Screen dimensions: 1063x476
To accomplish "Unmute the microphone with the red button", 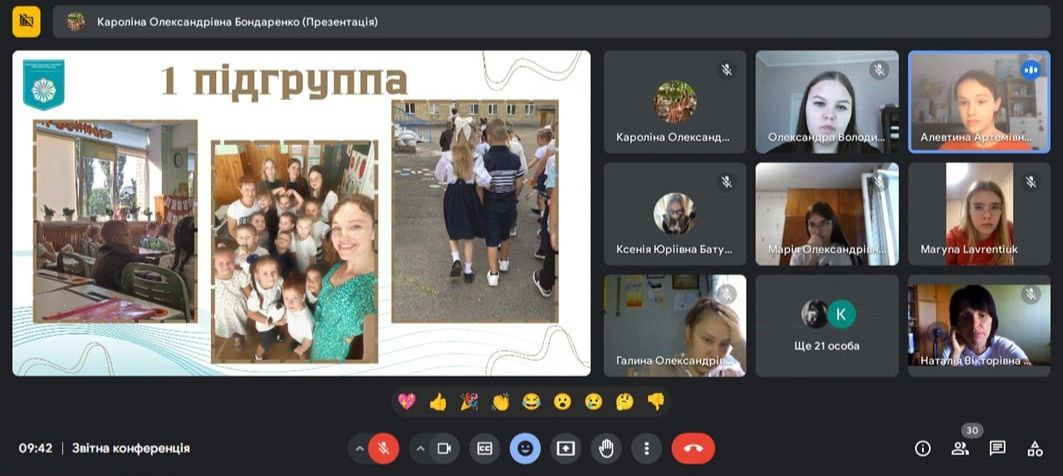I will [384, 448].
